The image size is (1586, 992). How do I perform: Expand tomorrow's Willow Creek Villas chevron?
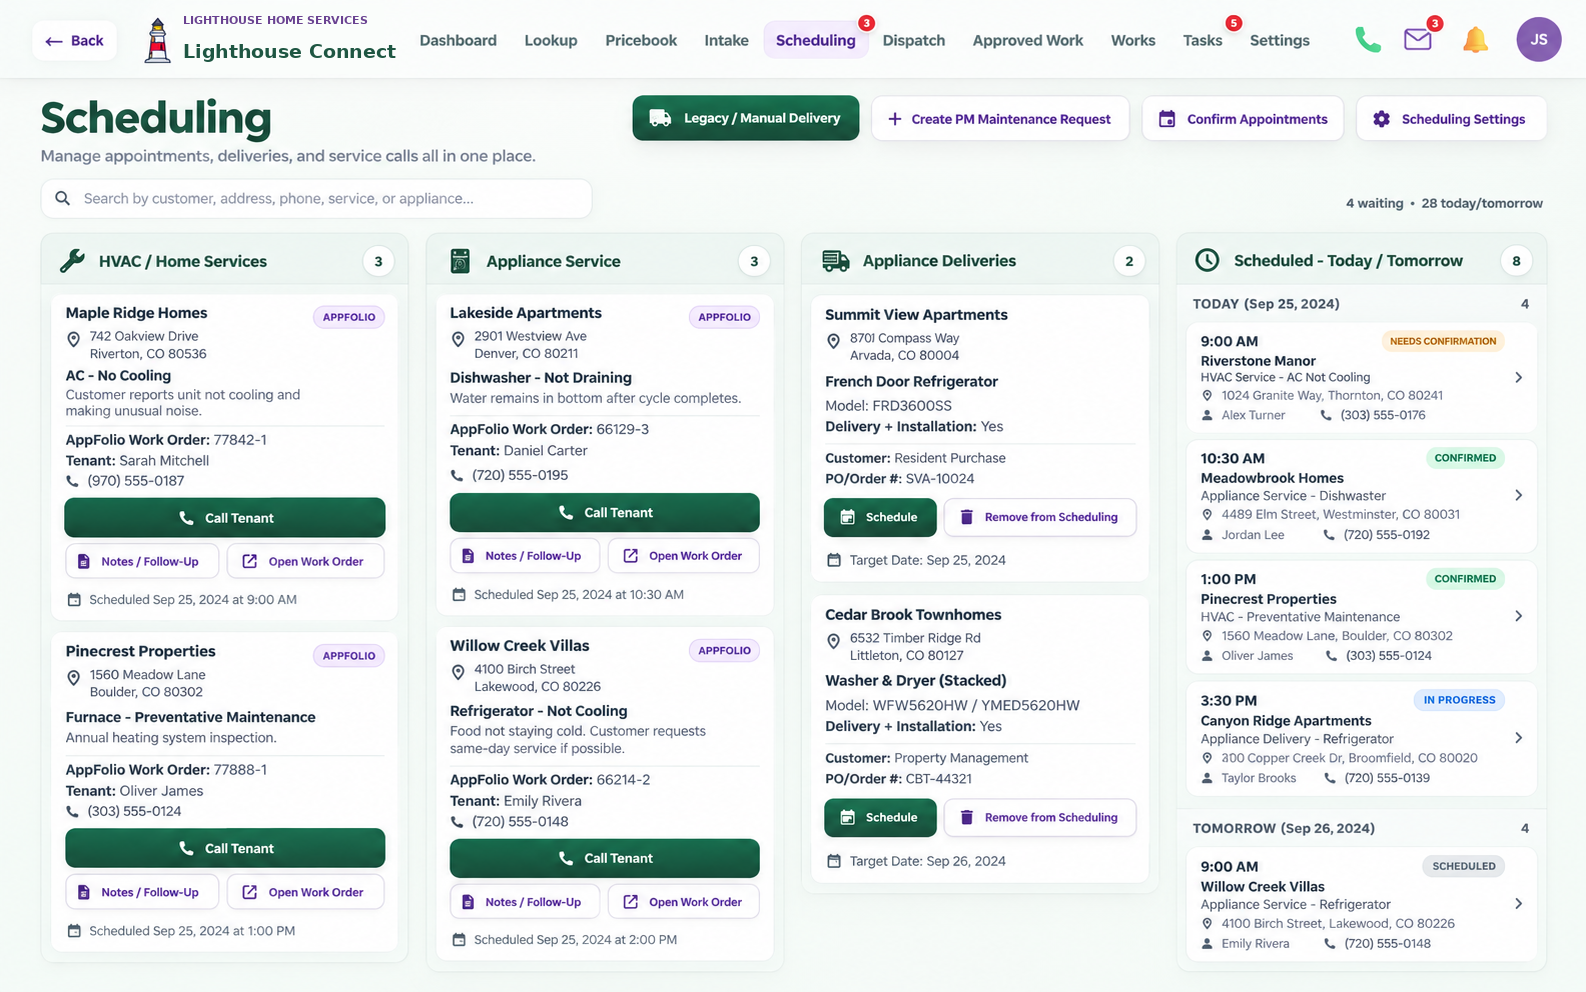click(1518, 904)
